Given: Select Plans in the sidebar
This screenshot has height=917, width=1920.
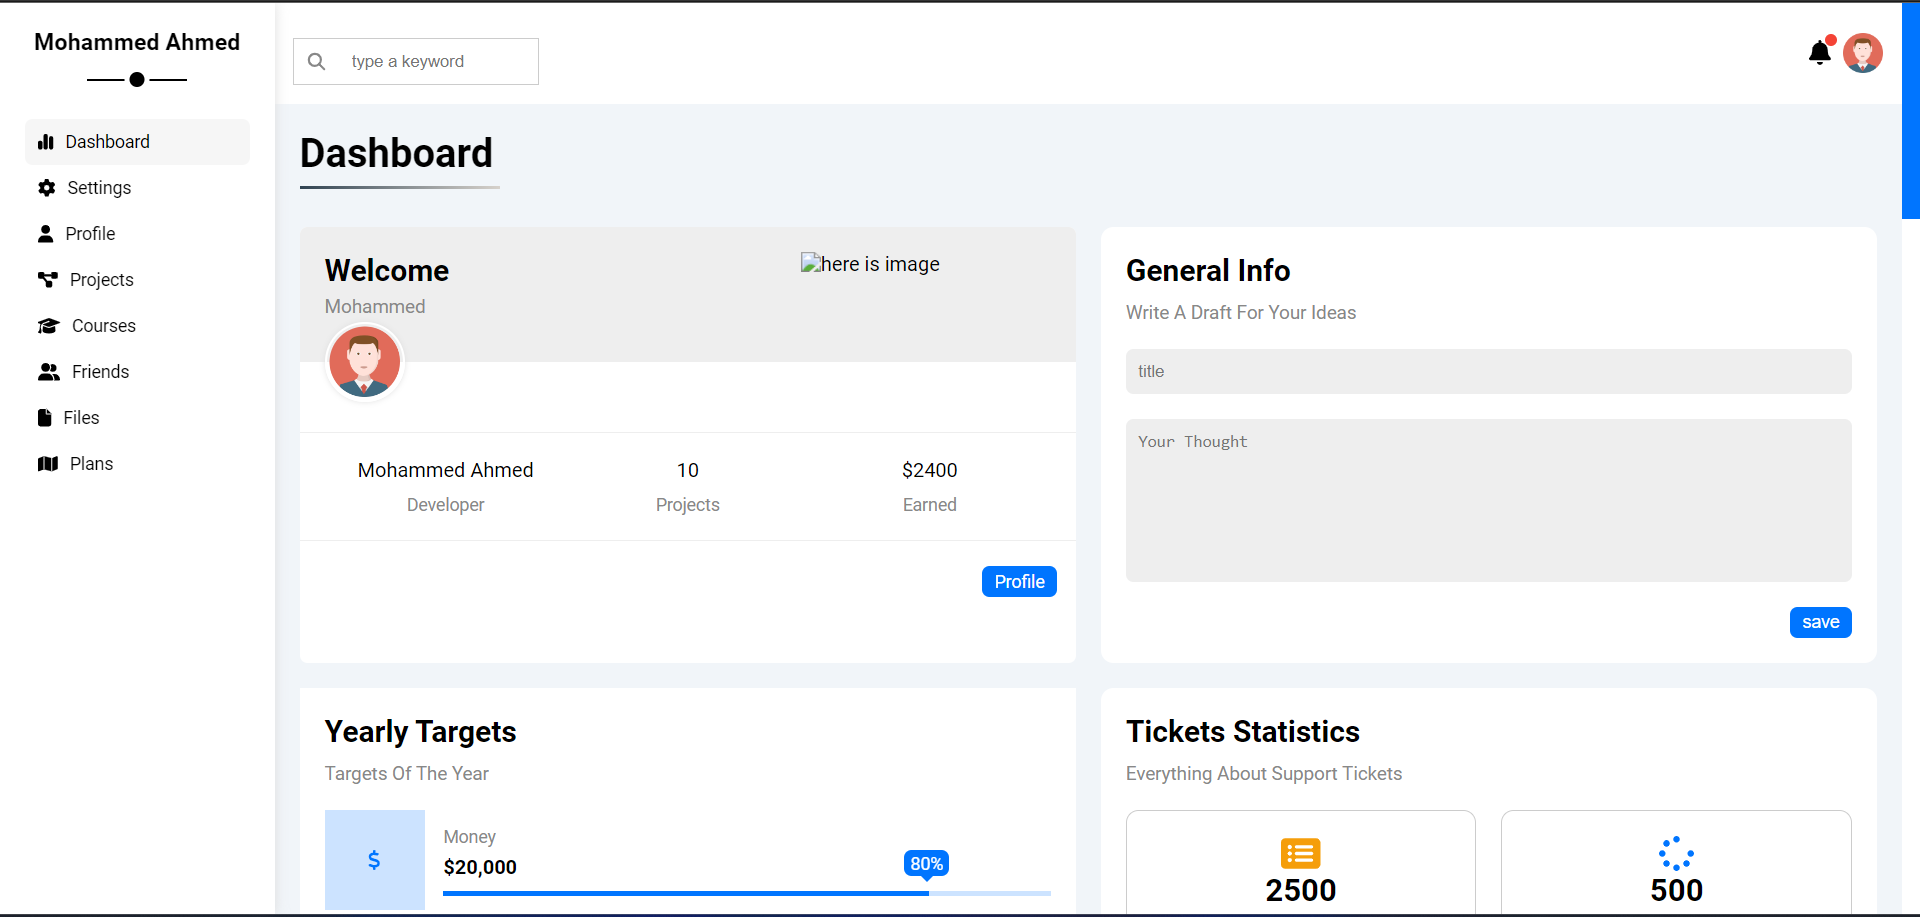Looking at the screenshot, I should click(137, 464).
